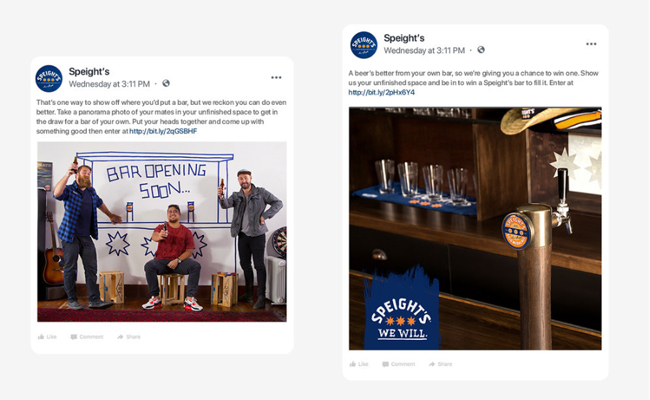Open the Speight's page name on left post
This screenshot has width=650, height=400.
tap(89, 71)
